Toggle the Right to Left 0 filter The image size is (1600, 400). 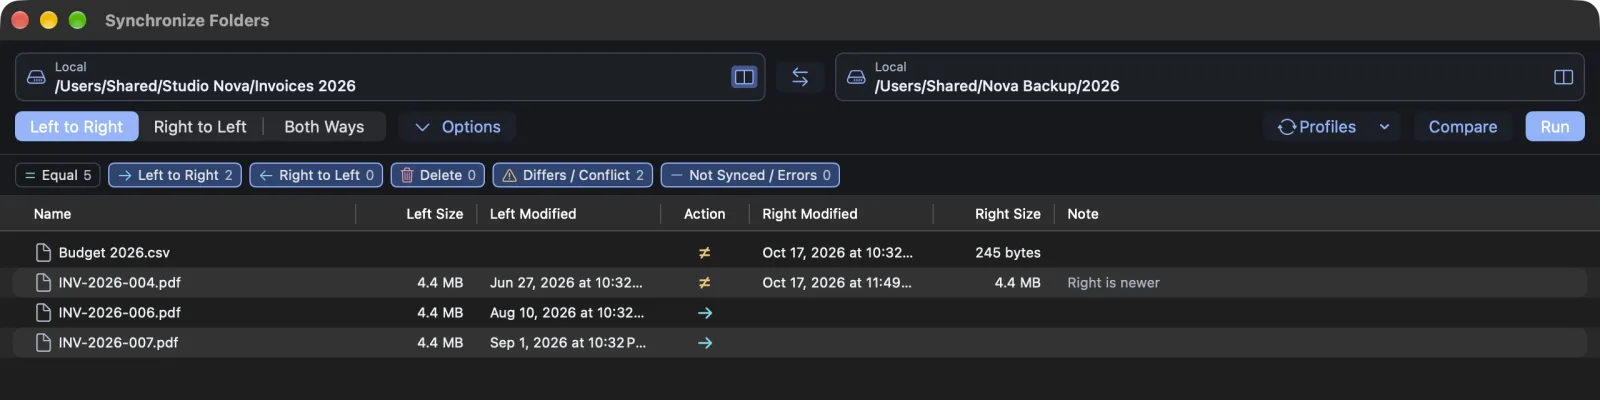coord(316,175)
